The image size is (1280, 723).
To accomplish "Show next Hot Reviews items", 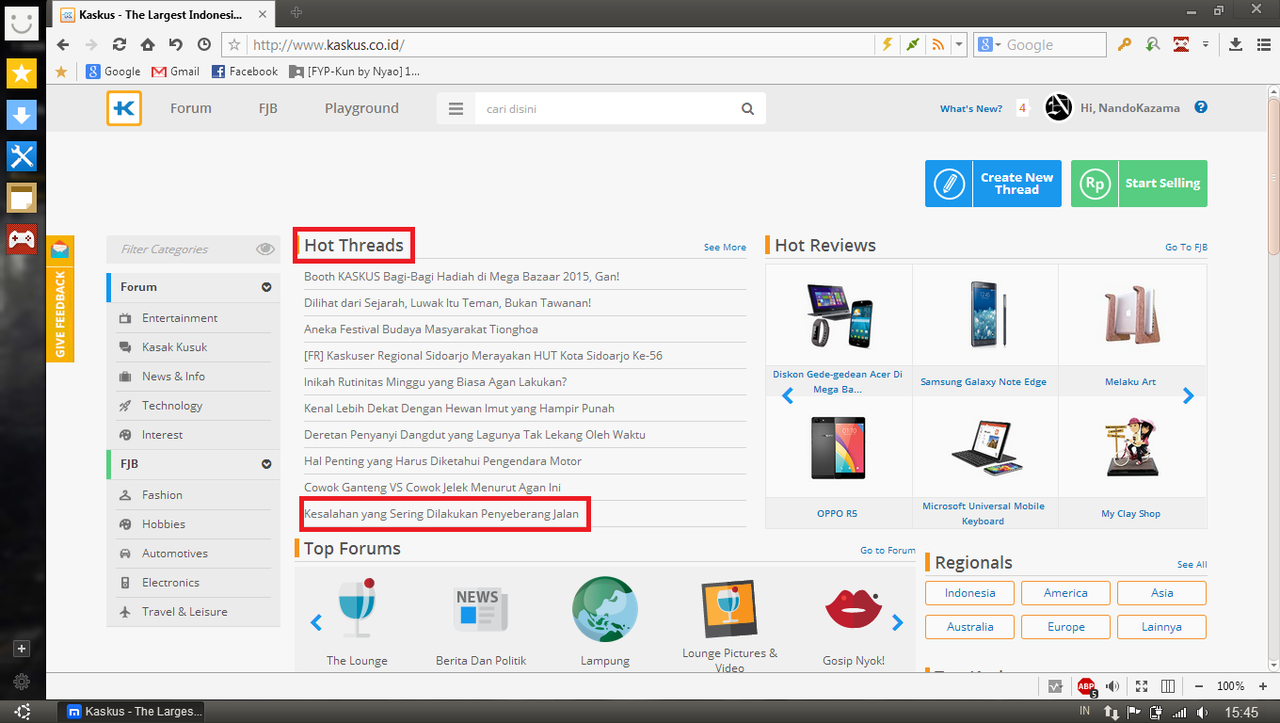I will click(x=1188, y=396).
